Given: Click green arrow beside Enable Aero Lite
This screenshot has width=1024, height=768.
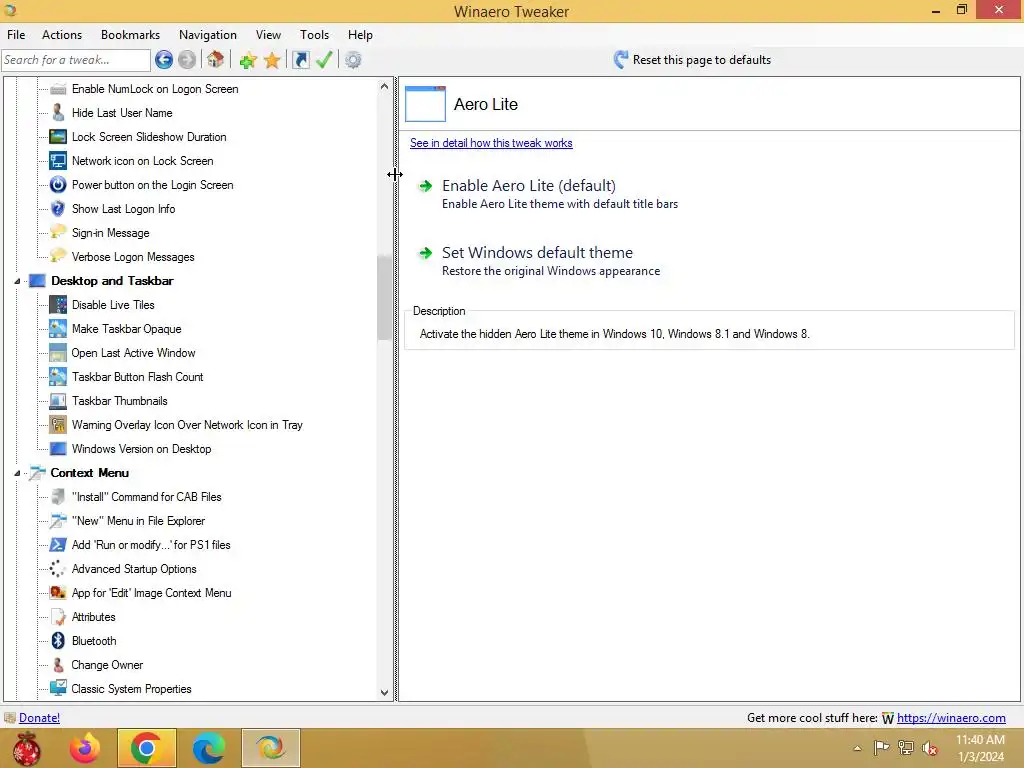Looking at the screenshot, I should pos(425,186).
